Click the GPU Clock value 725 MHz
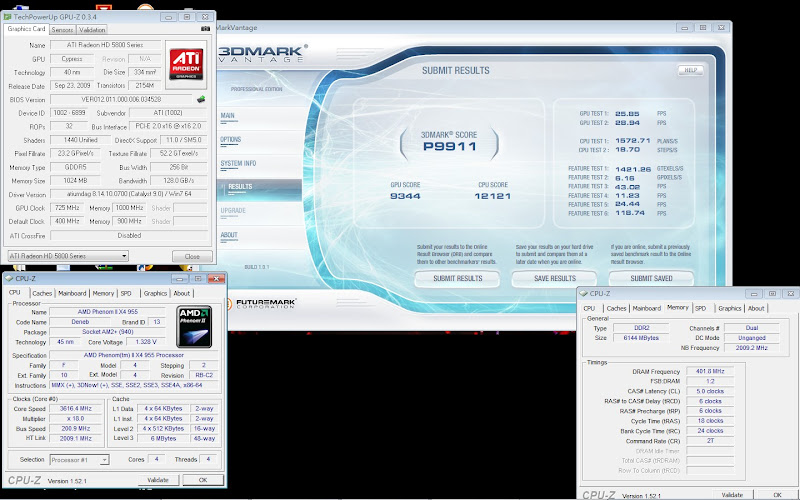800x500 pixels. coord(68,208)
